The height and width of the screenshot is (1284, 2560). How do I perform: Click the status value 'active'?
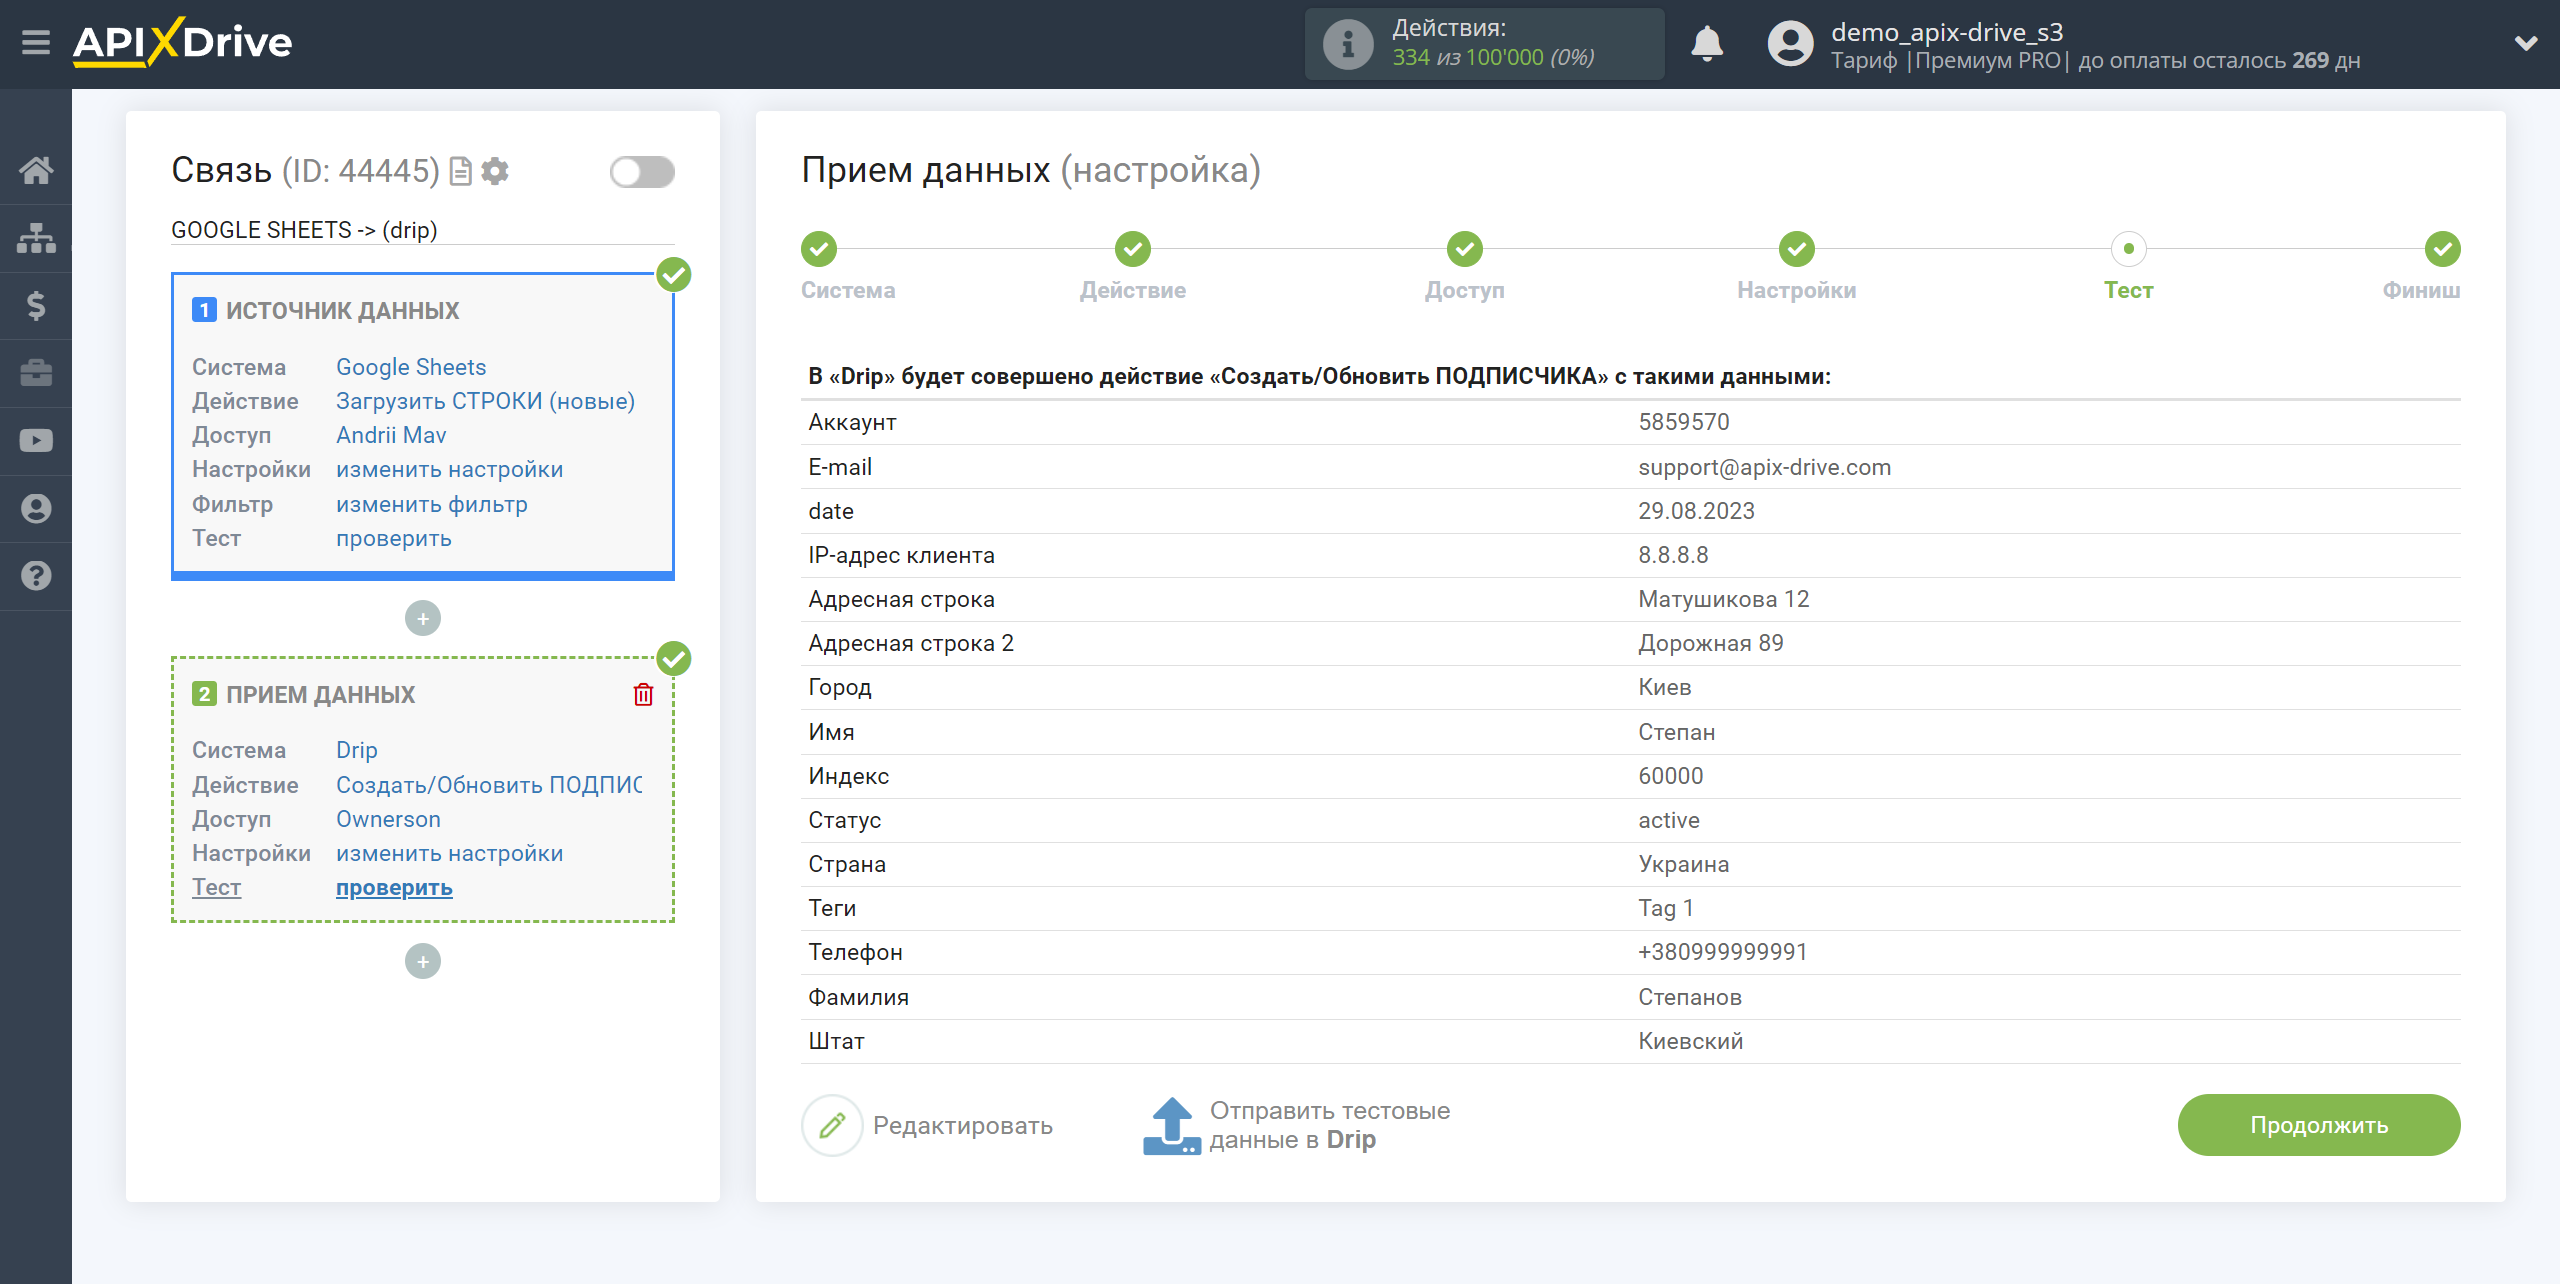click(1668, 820)
